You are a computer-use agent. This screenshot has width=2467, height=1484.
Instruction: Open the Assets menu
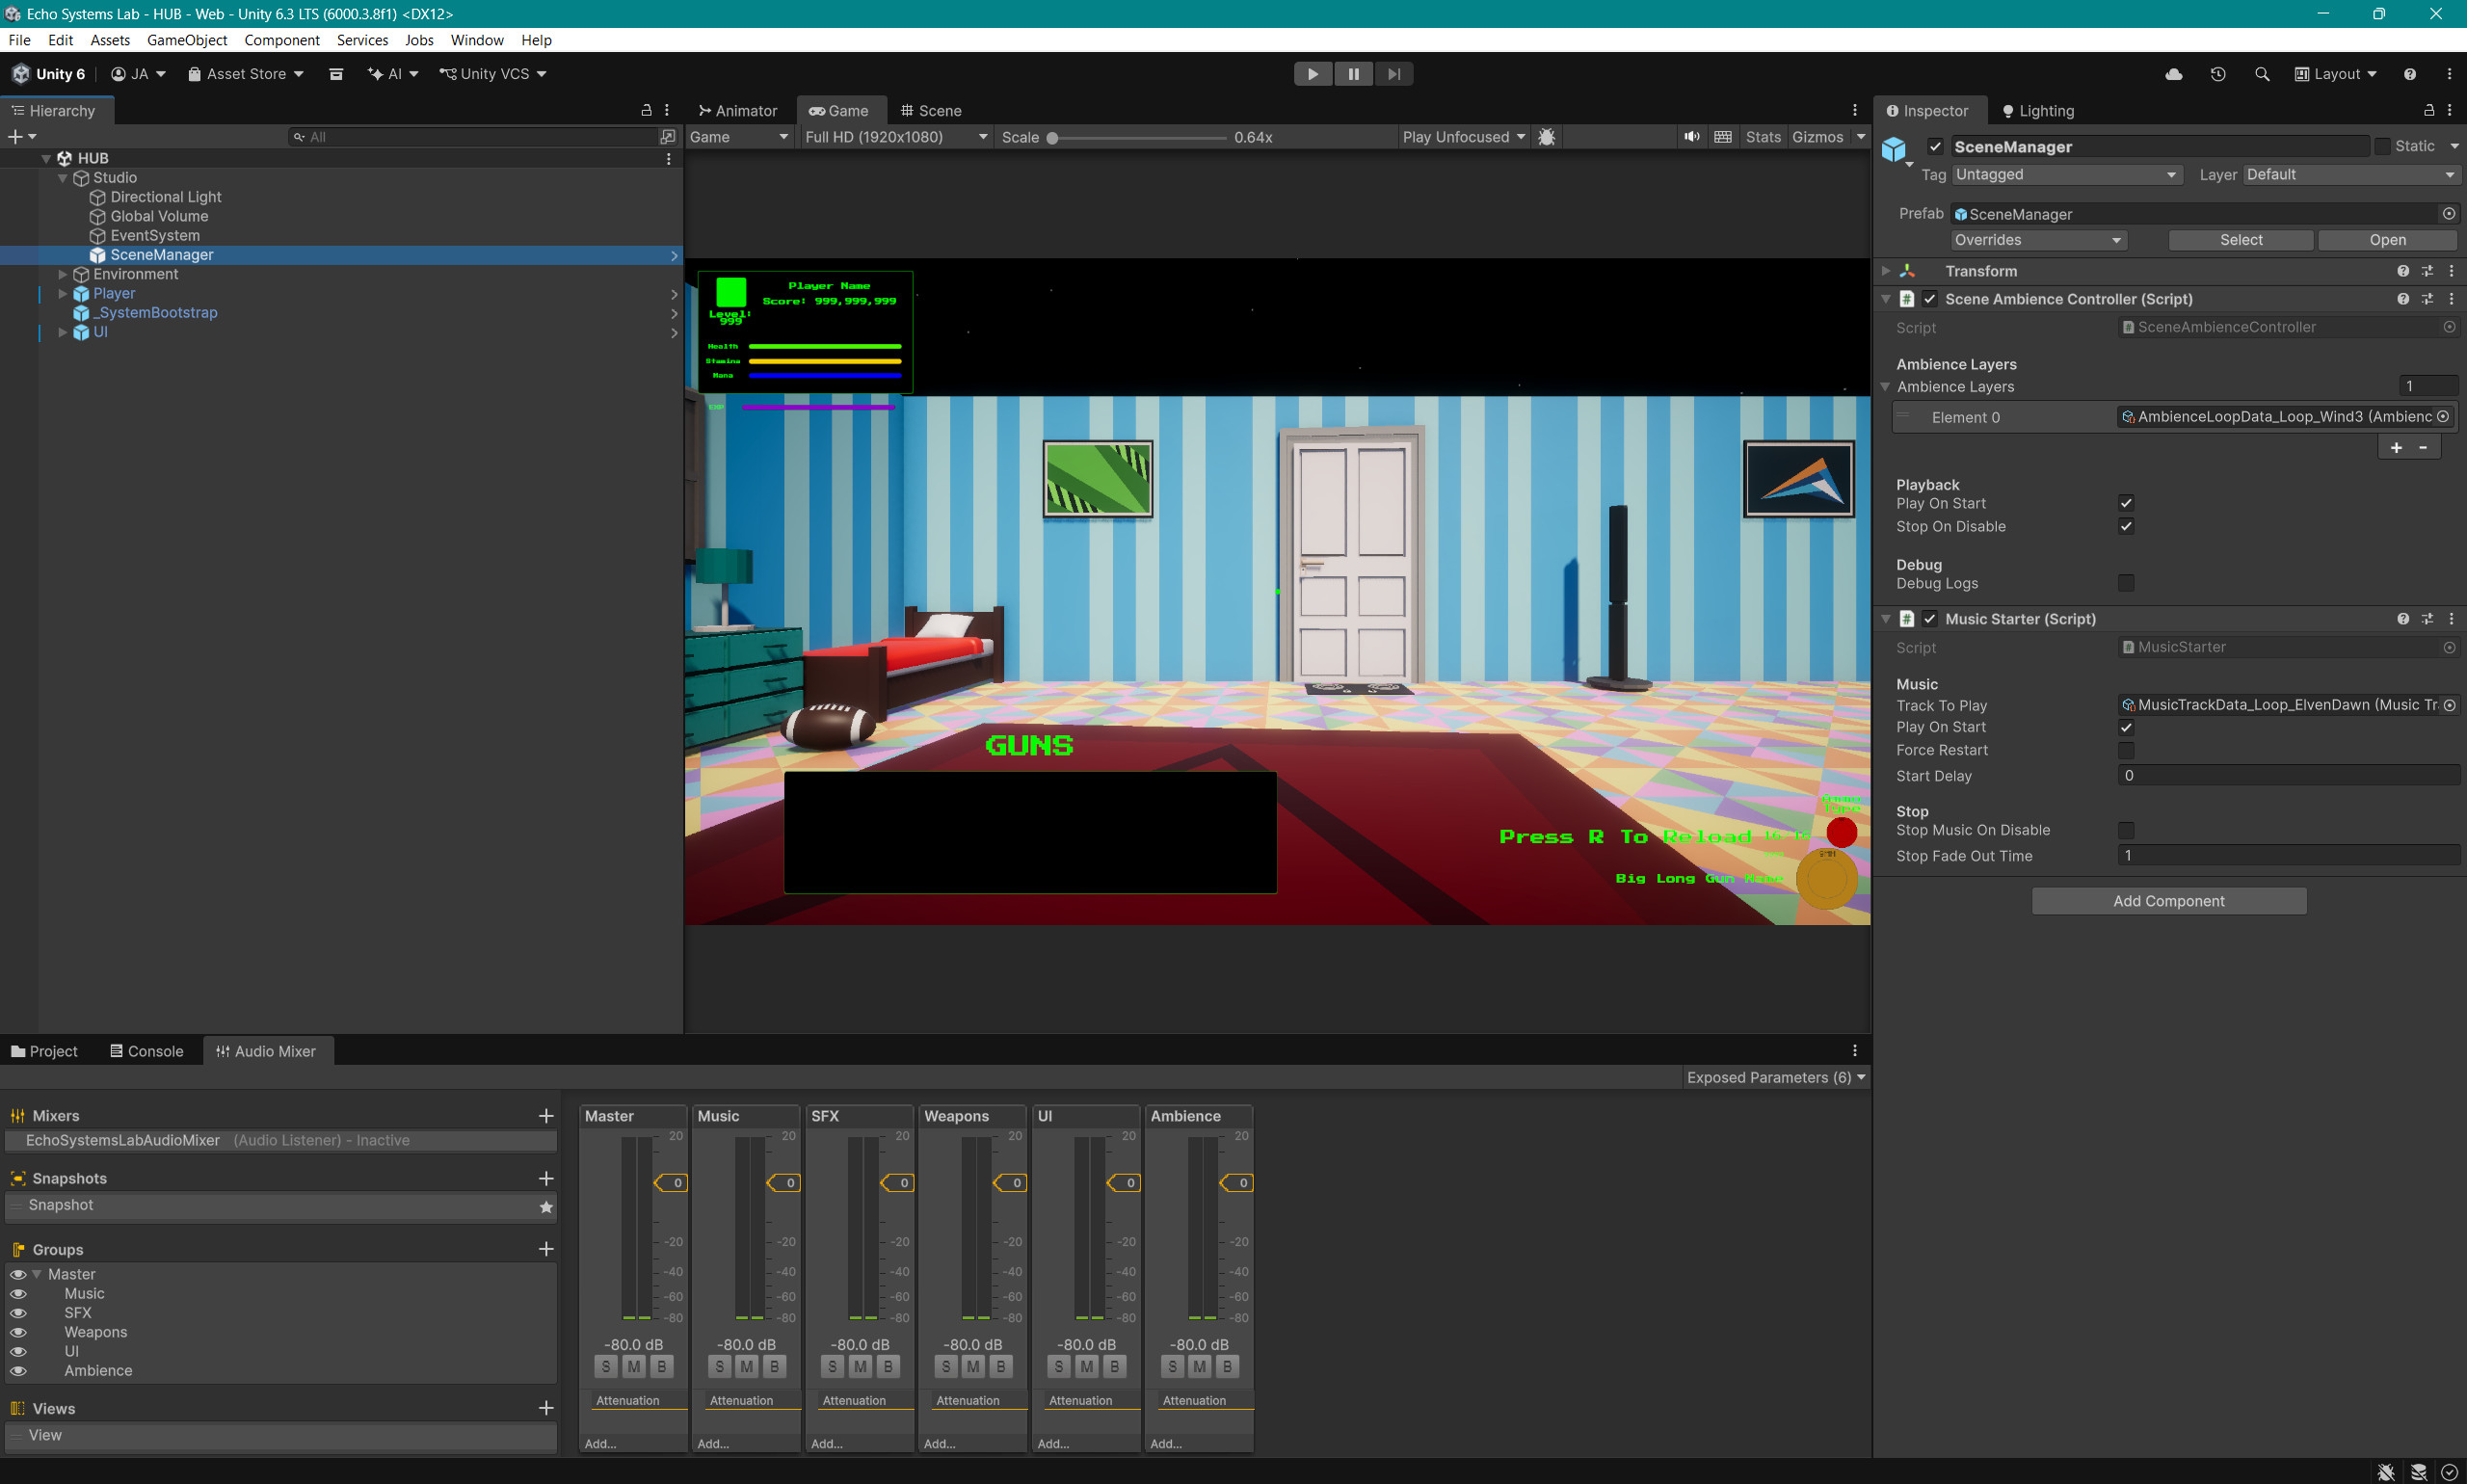pos(110,40)
